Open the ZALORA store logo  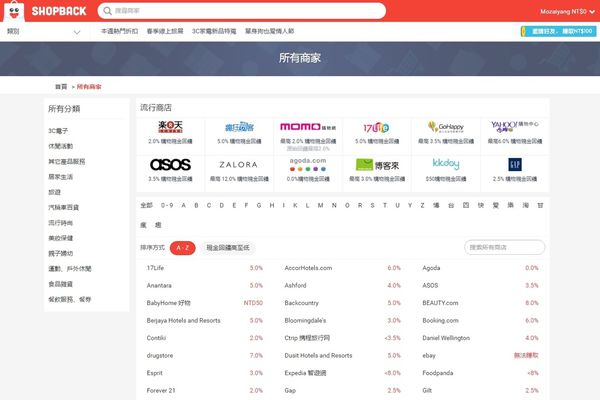[x=238, y=165]
